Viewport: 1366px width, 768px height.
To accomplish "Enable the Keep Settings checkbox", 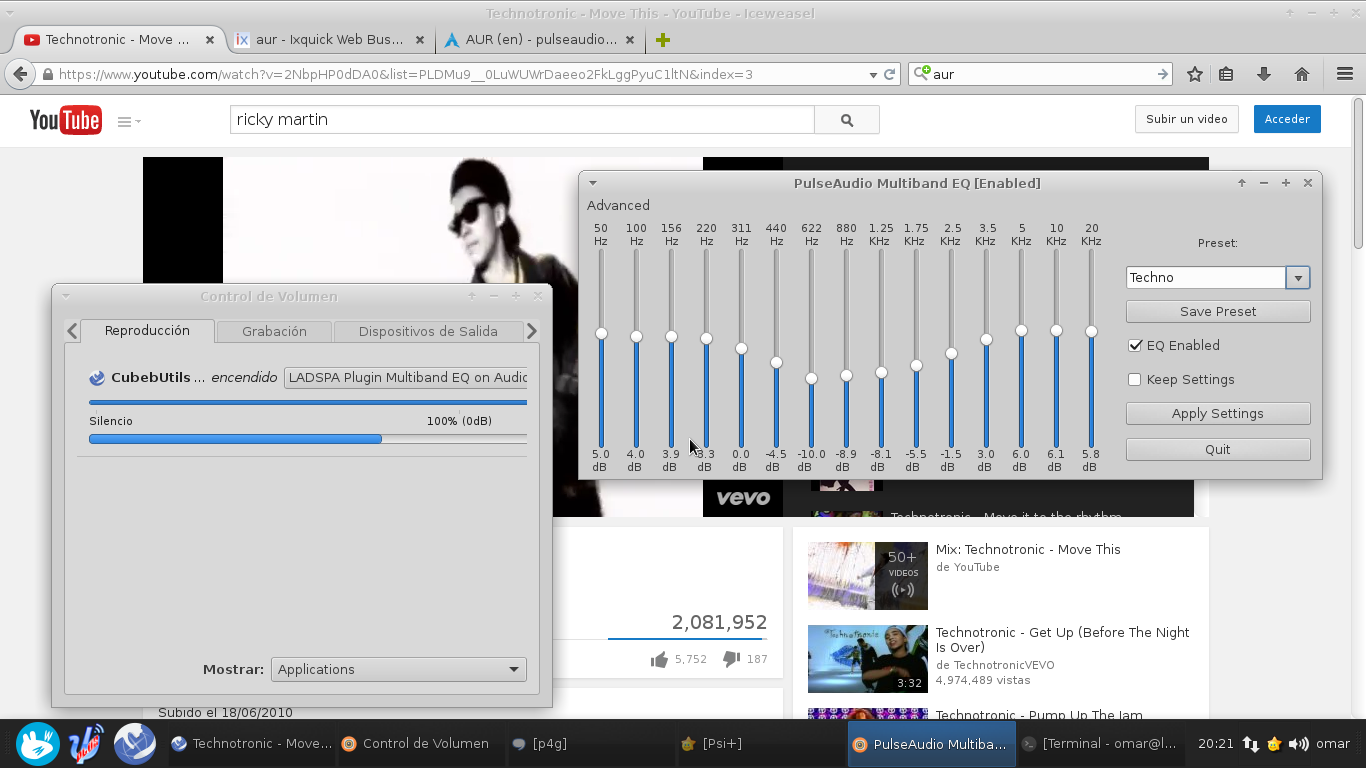I will click(x=1135, y=379).
